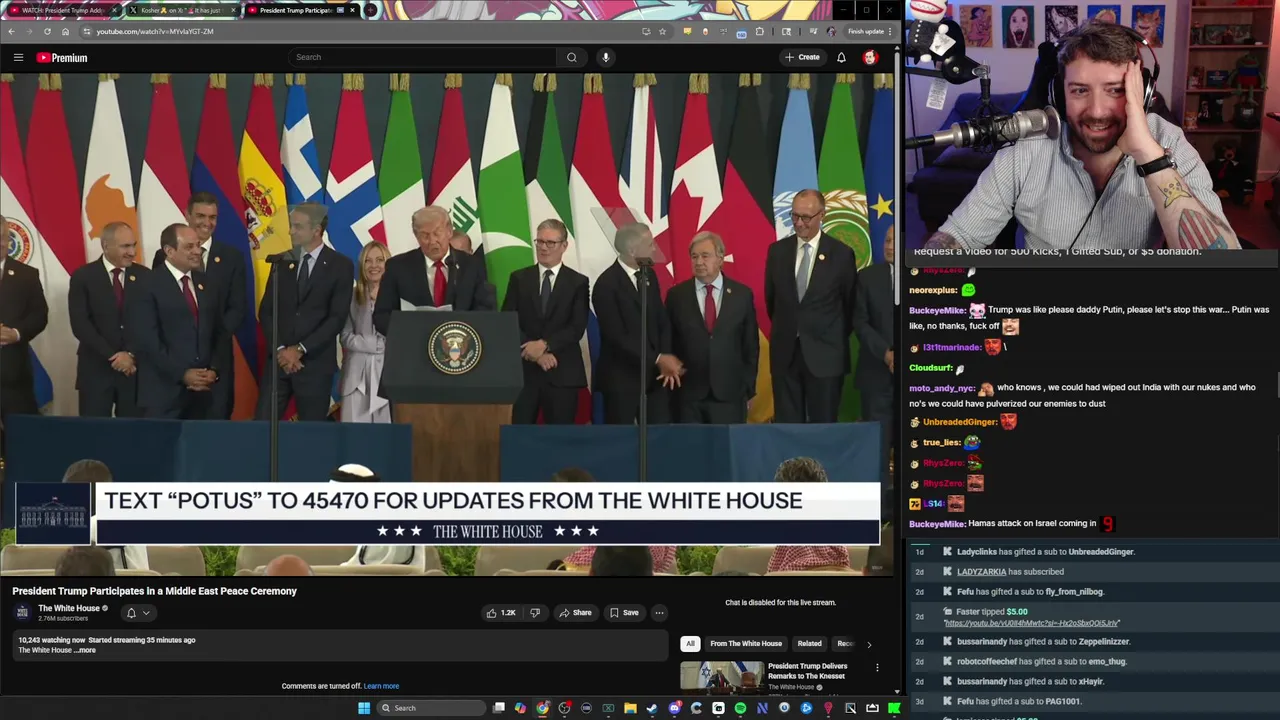Bookmark this page with the star icon
1280x720 pixels.
point(662,31)
